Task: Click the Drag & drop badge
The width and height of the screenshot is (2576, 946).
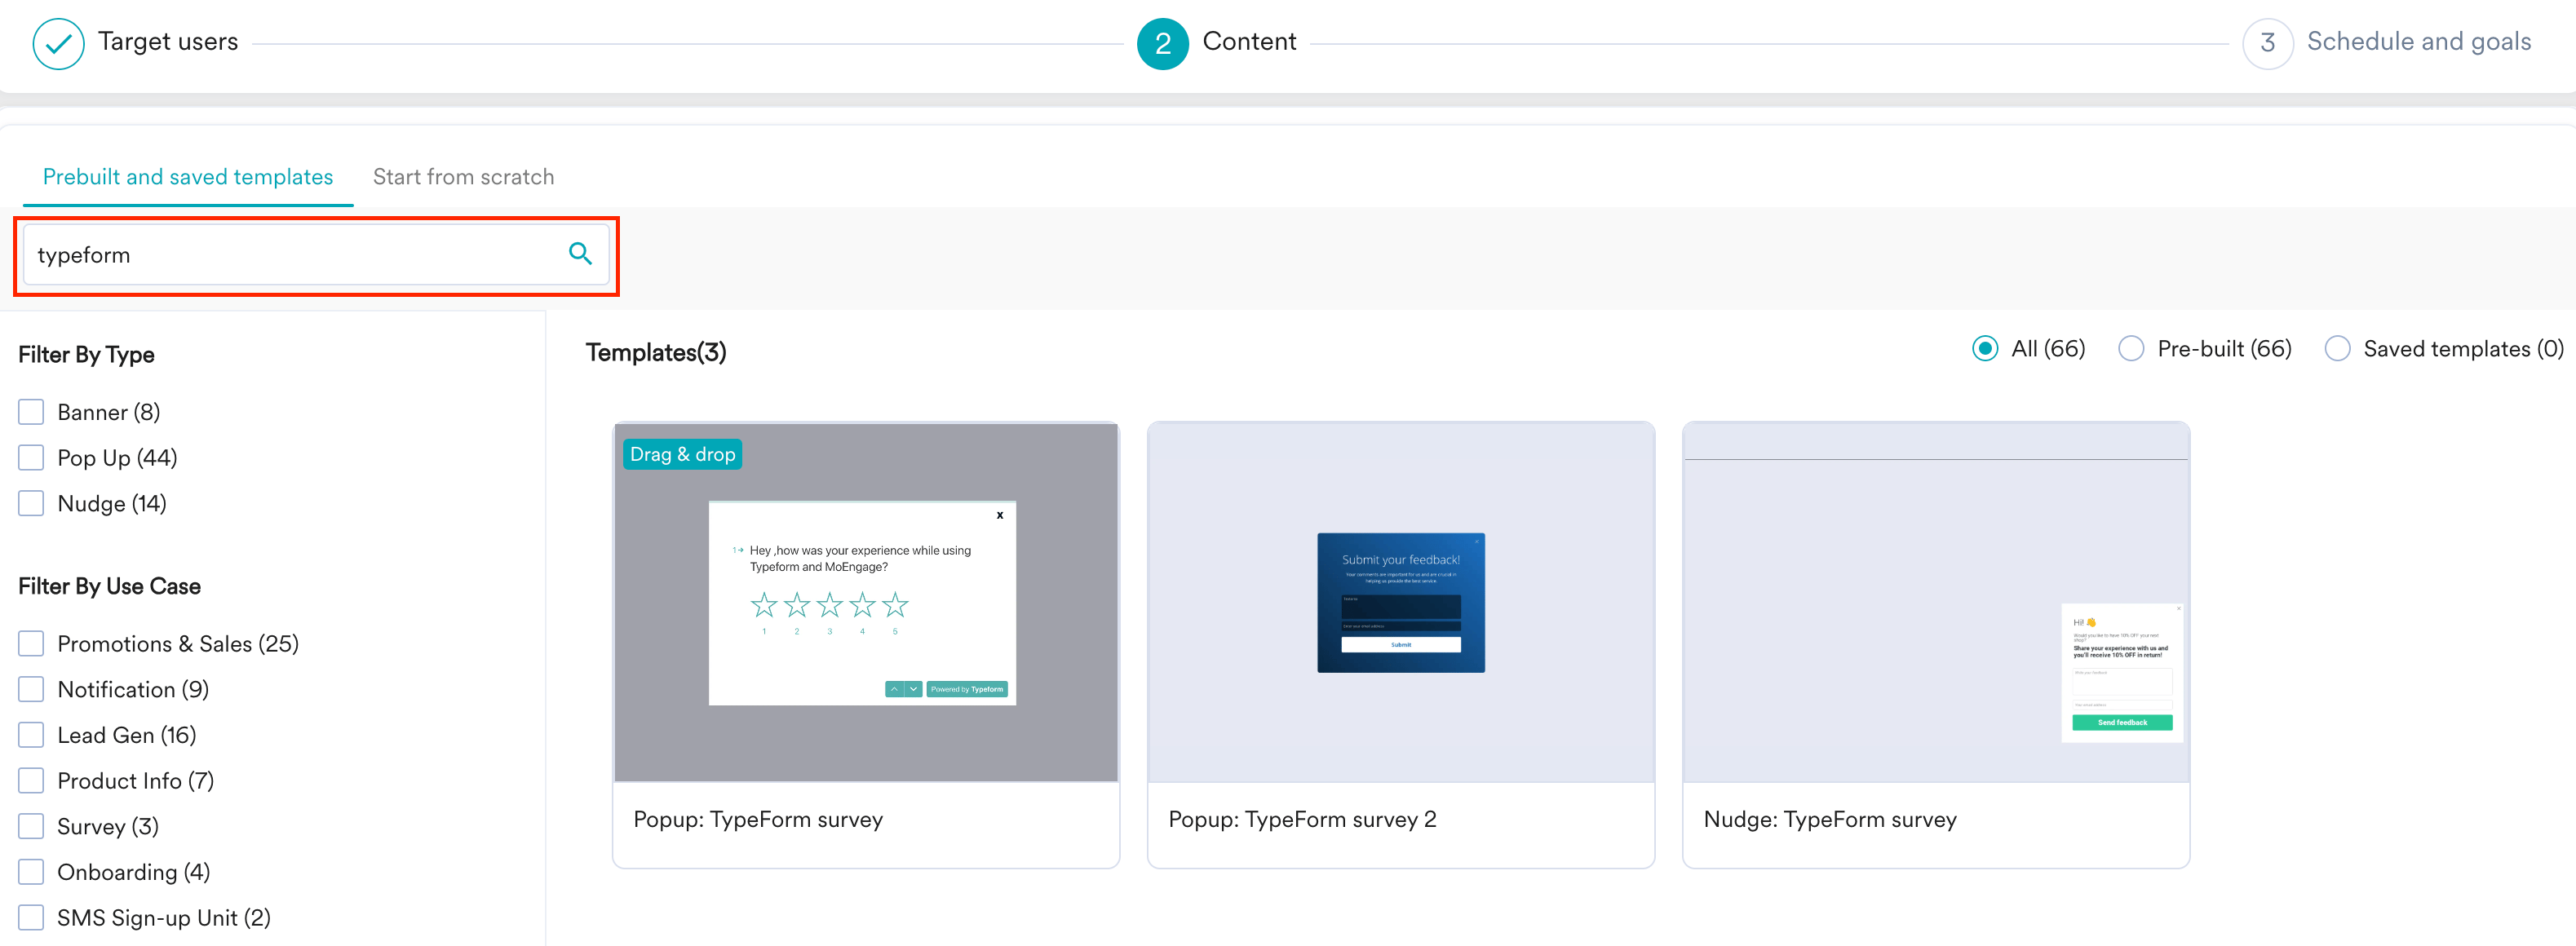Action: [x=683, y=454]
